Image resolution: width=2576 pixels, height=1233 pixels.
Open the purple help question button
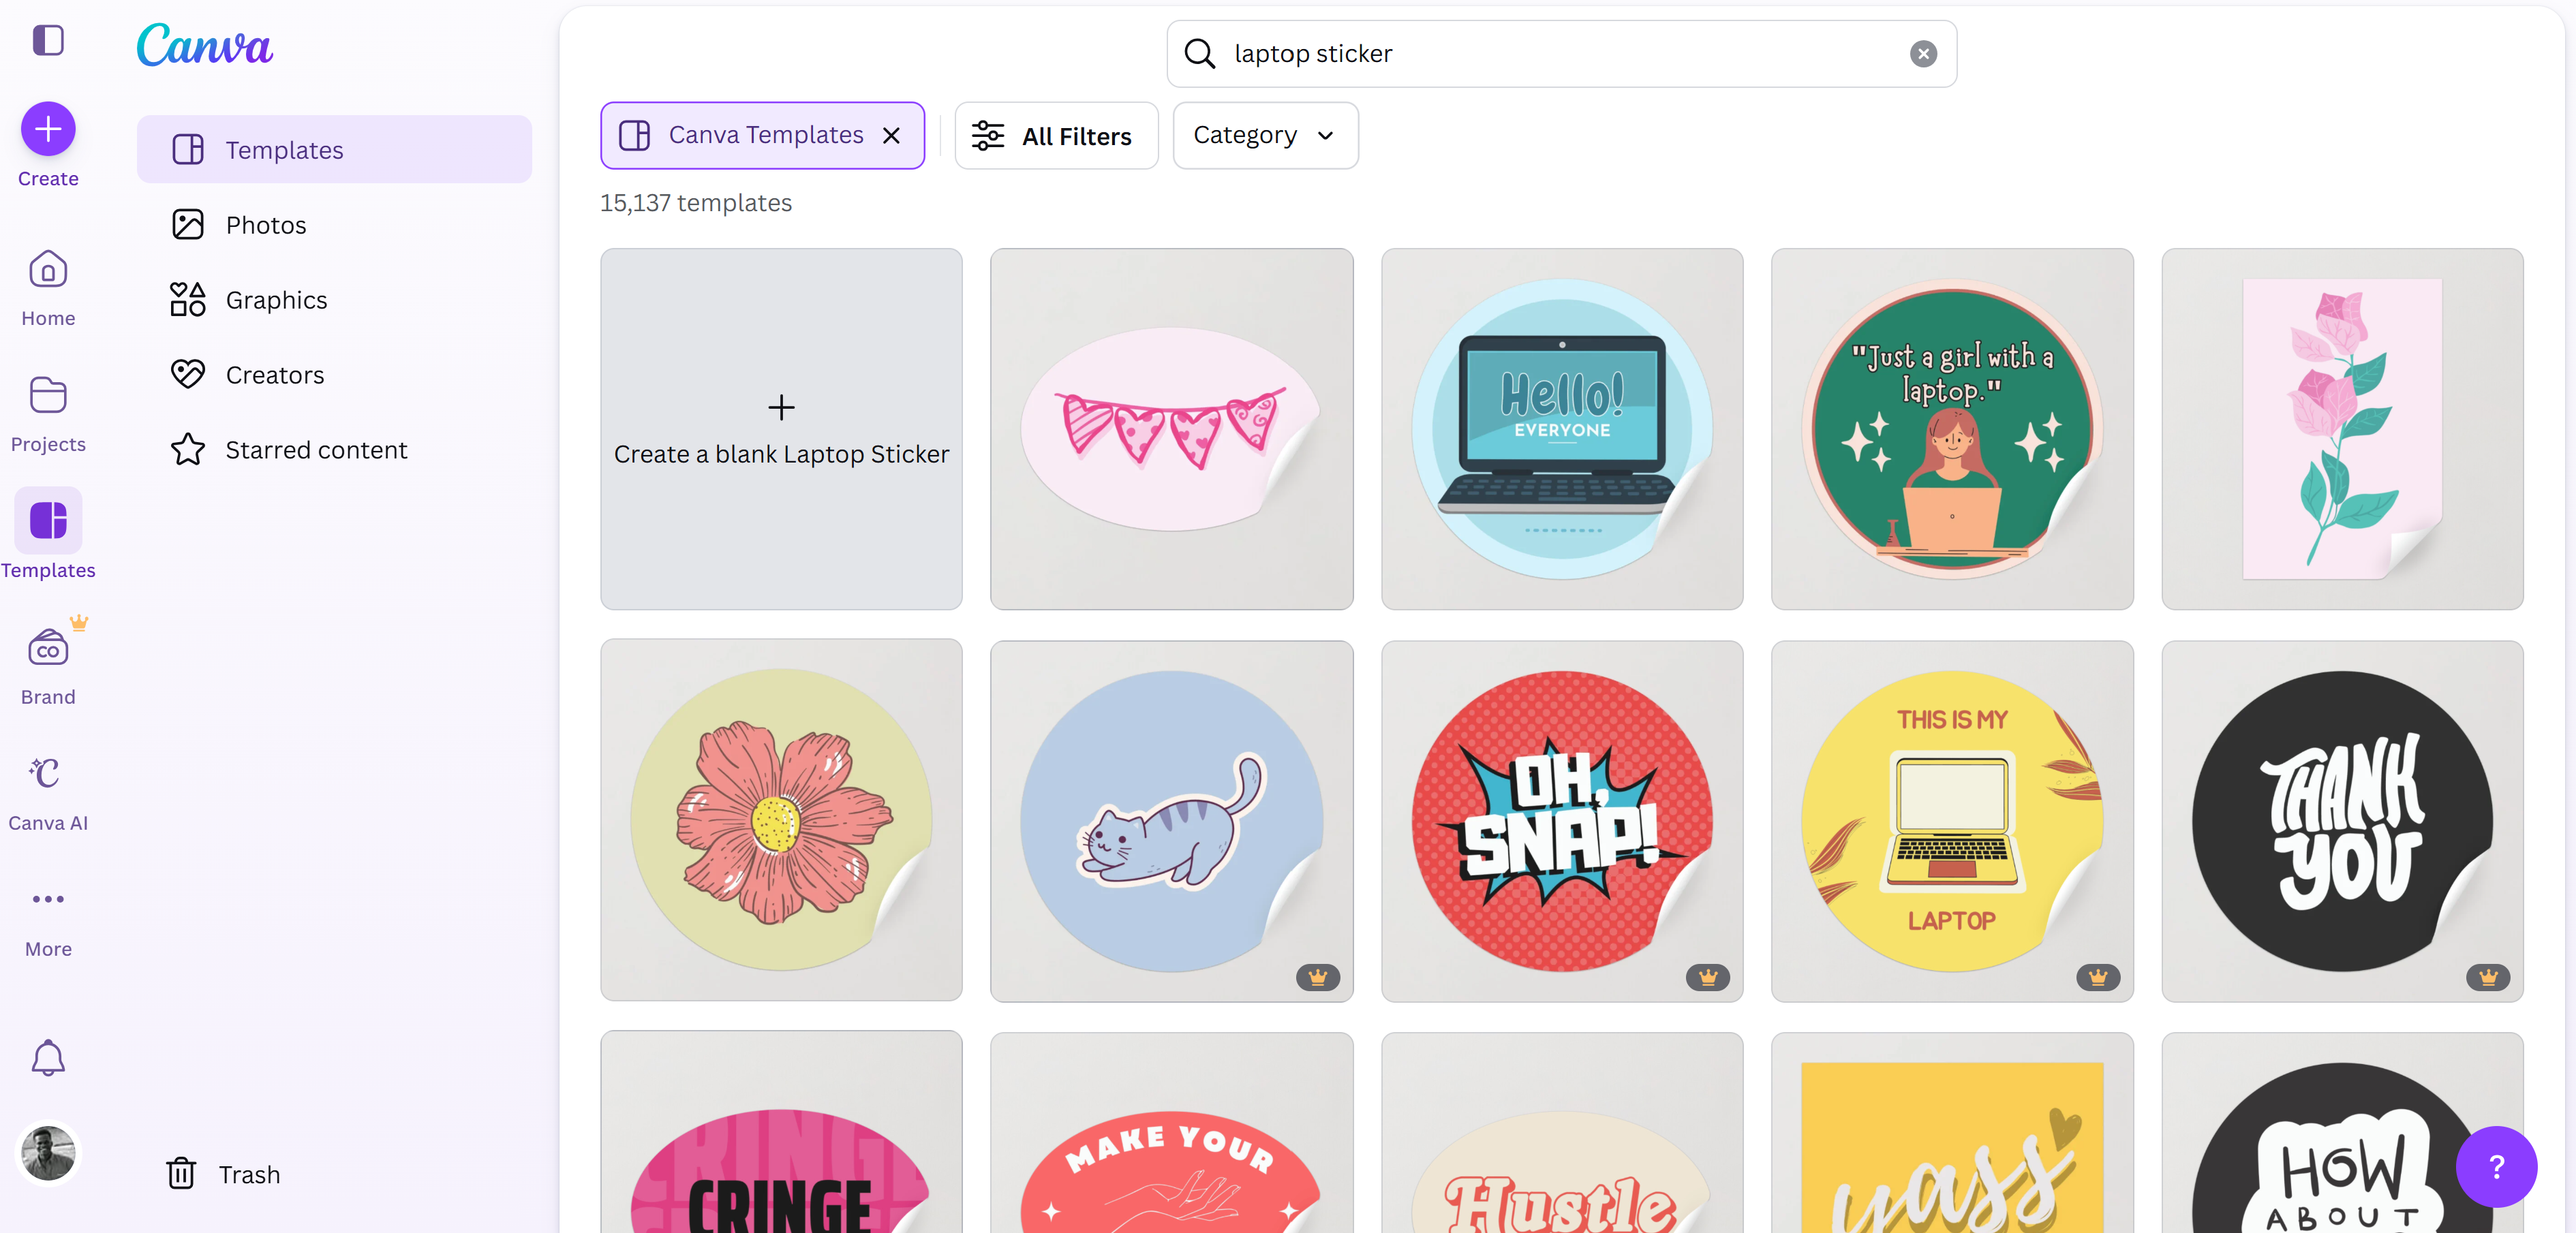click(2496, 1166)
